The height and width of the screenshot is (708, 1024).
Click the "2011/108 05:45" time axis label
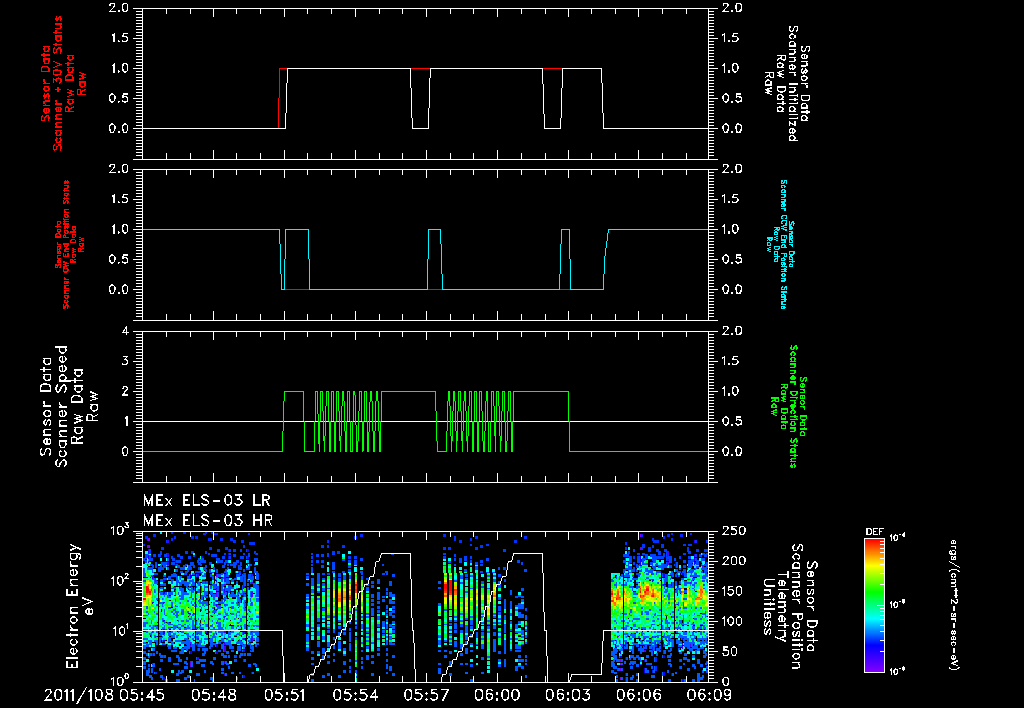(104, 695)
